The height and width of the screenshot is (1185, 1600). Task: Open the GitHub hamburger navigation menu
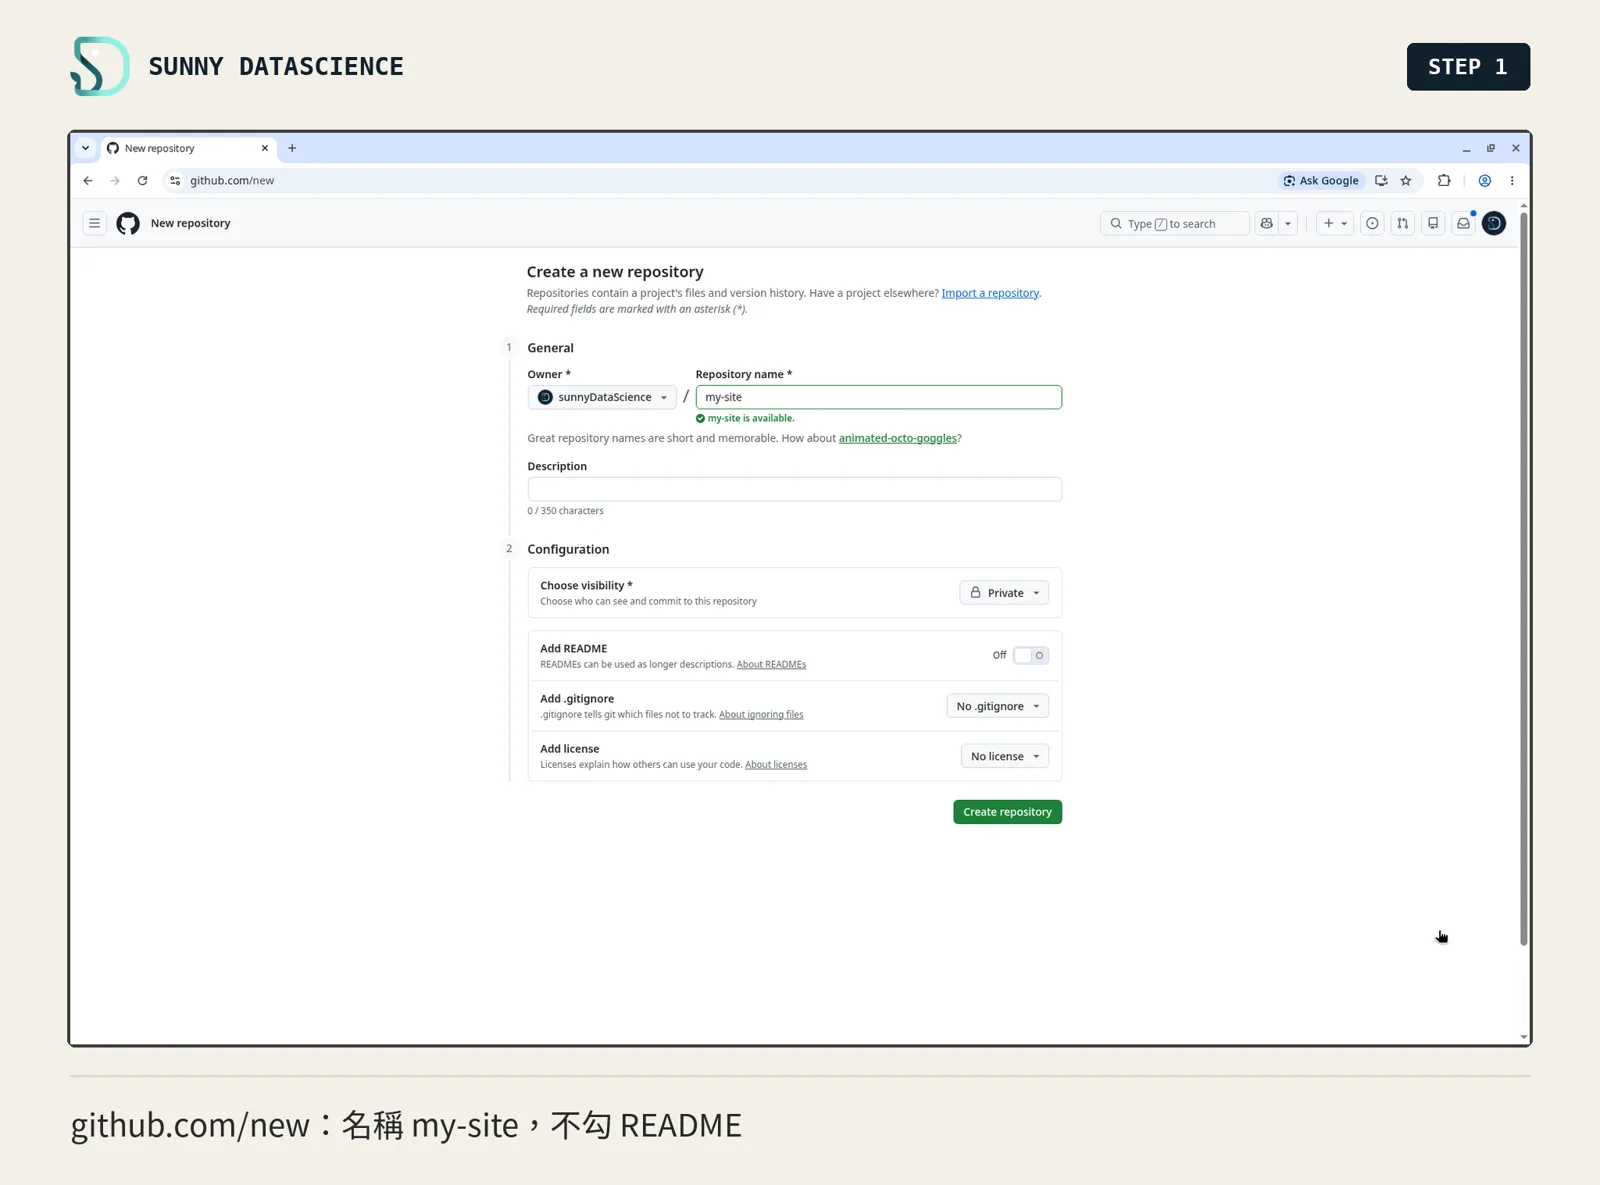[94, 223]
